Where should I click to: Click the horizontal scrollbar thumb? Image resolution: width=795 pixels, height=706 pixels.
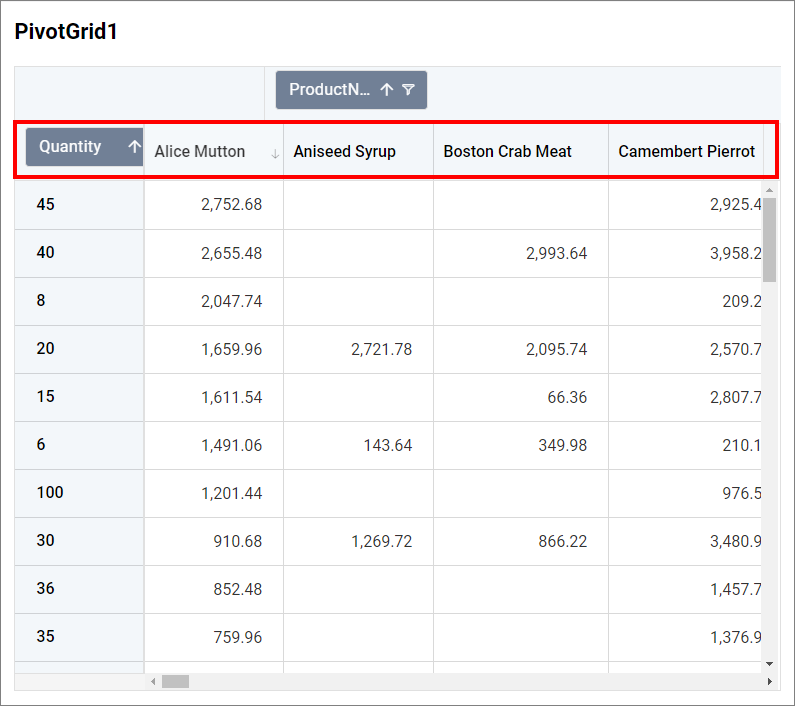tap(176, 681)
